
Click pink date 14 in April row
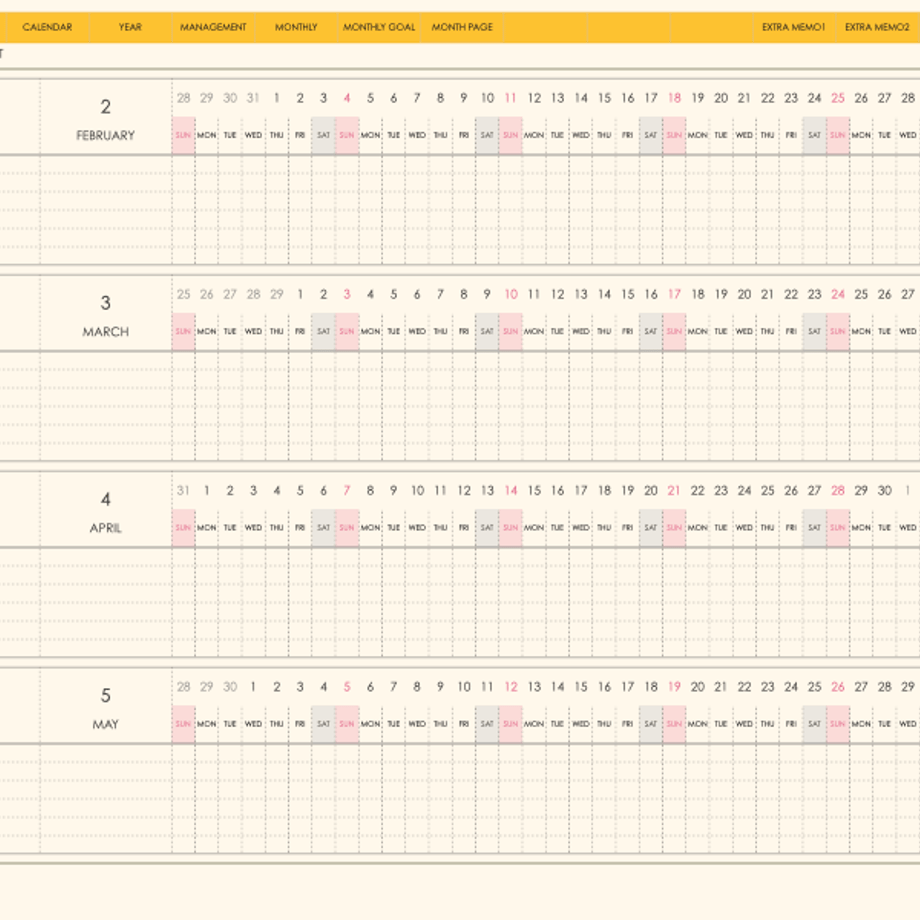coord(510,491)
